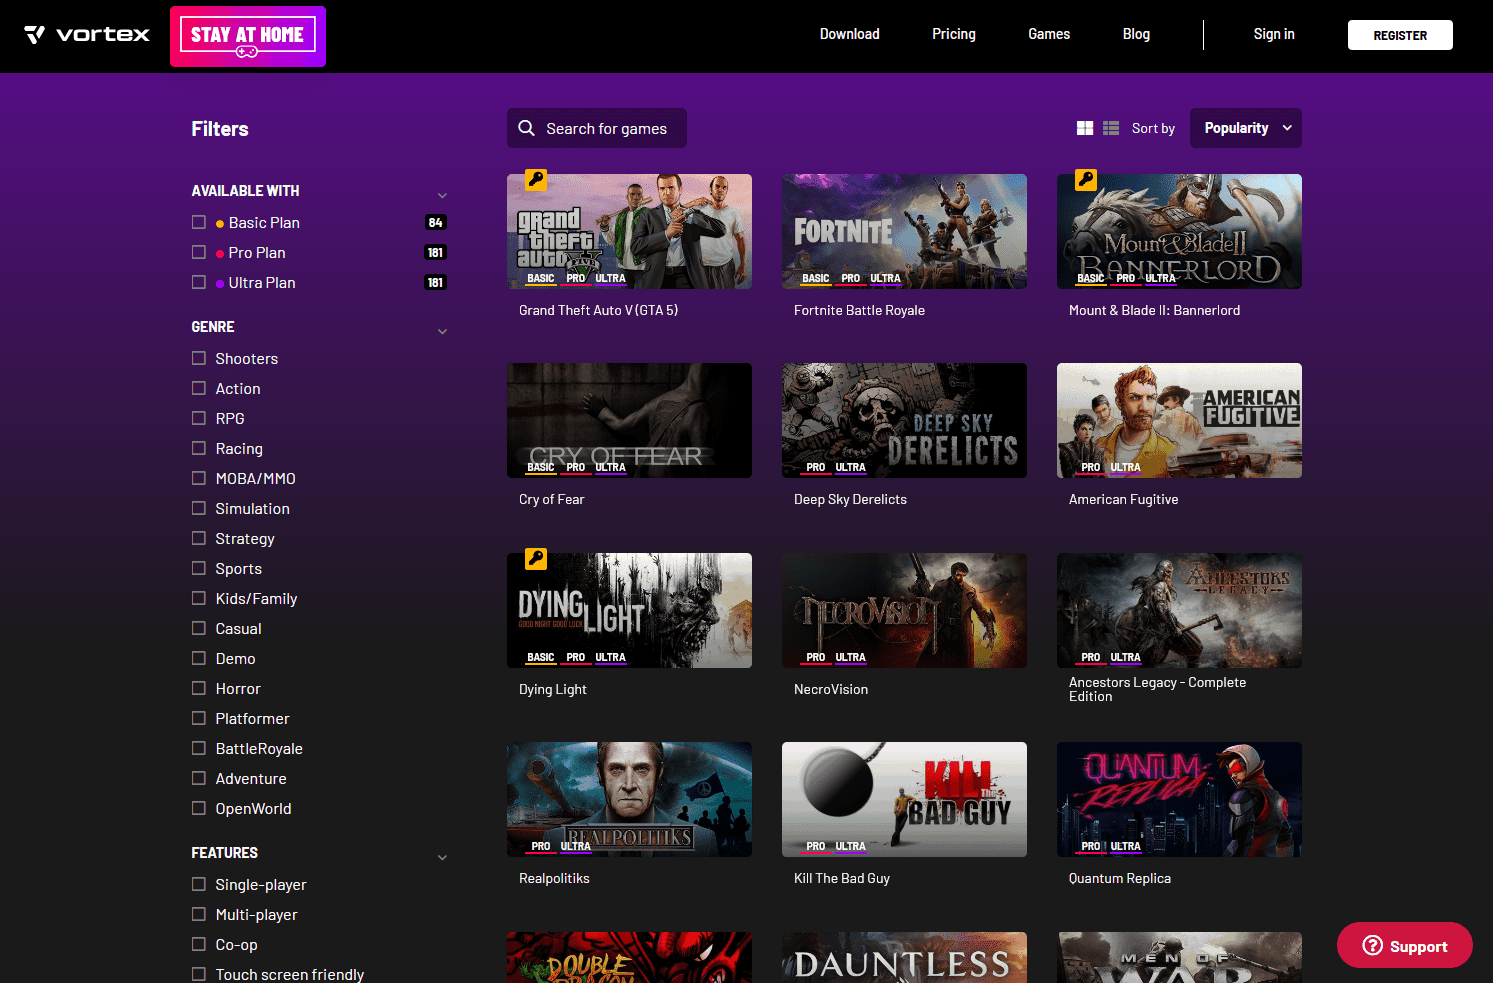Check the Pro Plan filter
Image resolution: width=1493 pixels, height=983 pixels.
[199, 252]
